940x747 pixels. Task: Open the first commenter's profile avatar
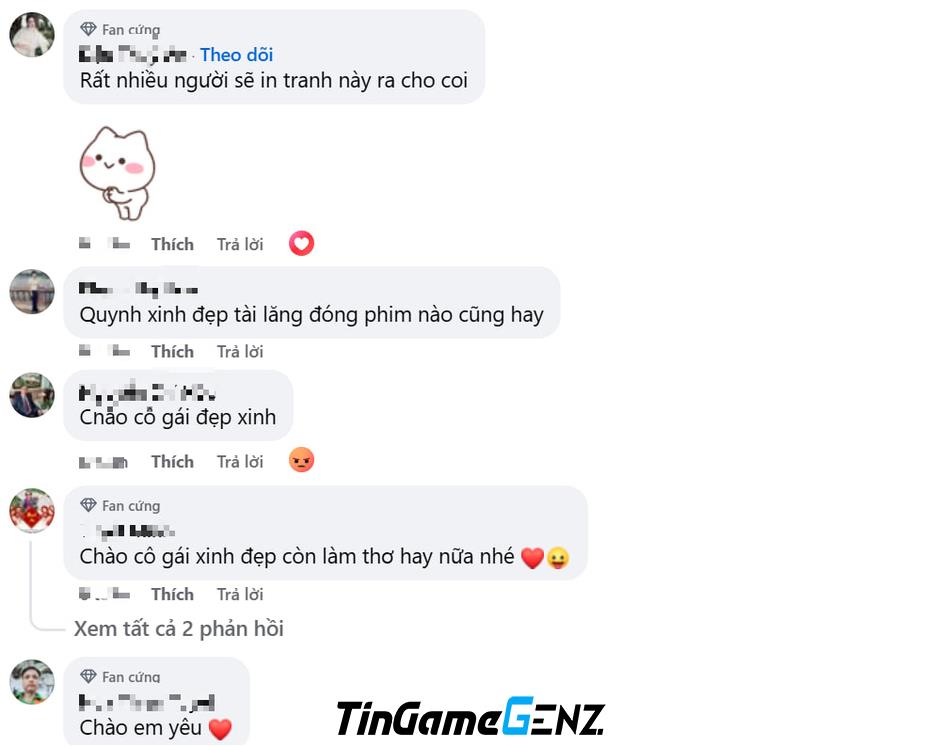click(x=32, y=35)
